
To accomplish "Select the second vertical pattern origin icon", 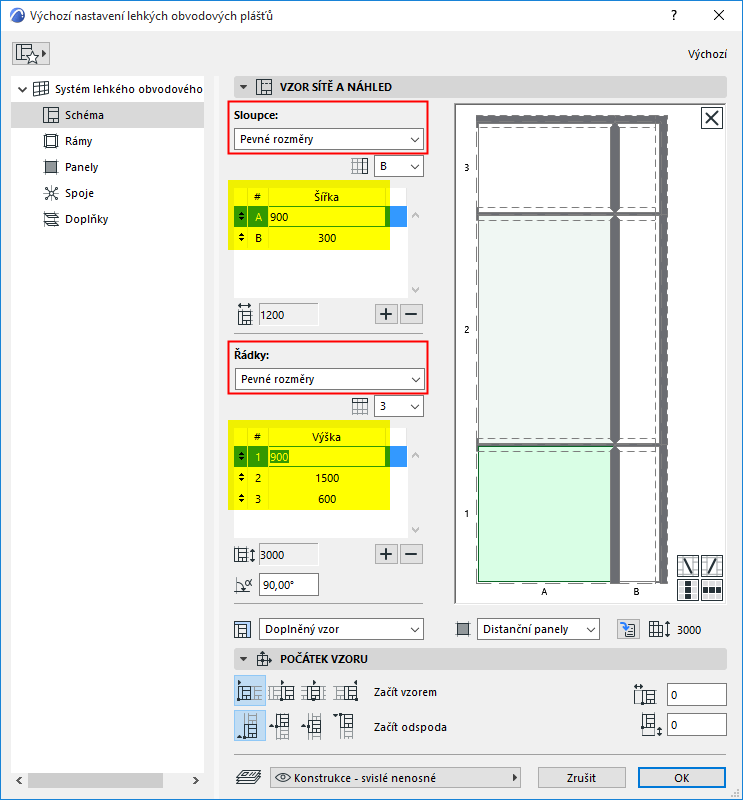I will pyautogui.click(x=282, y=726).
